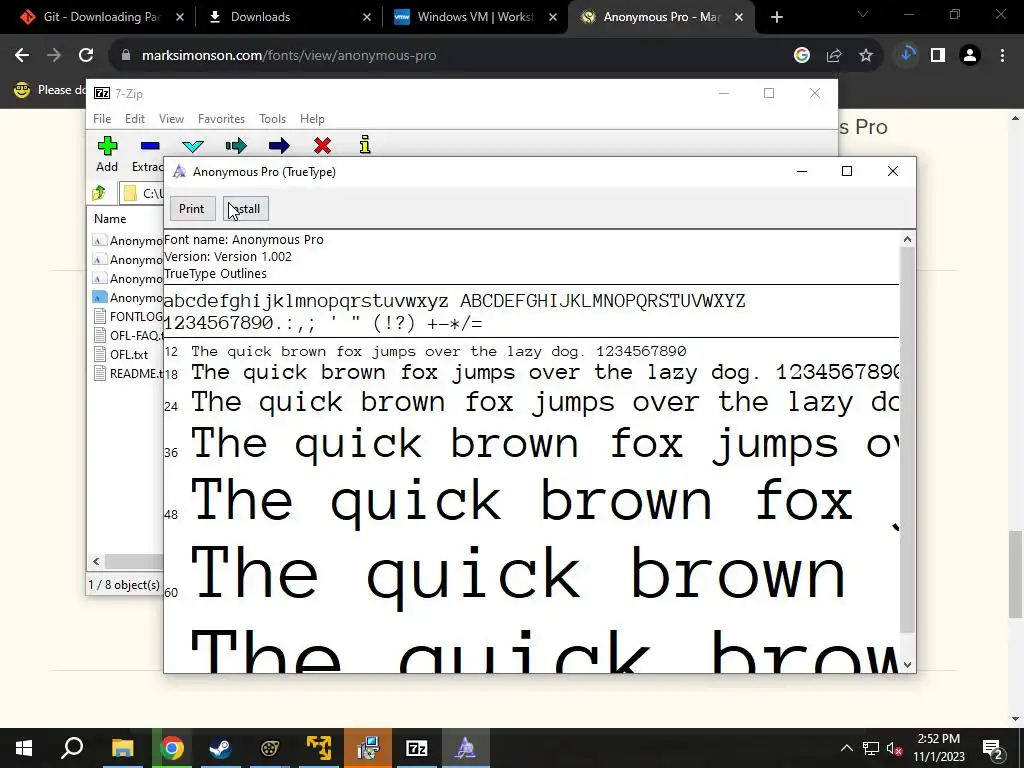Click the Info icon in 7-Zip toolbar
The width and height of the screenshot is (1024, 768).
pos(365,145)
